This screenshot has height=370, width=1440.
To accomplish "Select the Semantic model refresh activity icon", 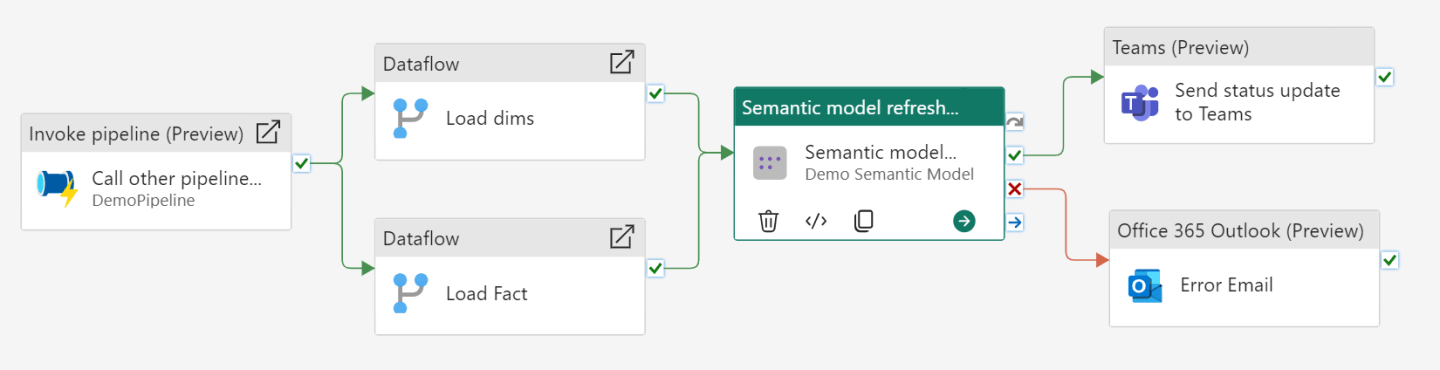I will (x=770, y=163).
